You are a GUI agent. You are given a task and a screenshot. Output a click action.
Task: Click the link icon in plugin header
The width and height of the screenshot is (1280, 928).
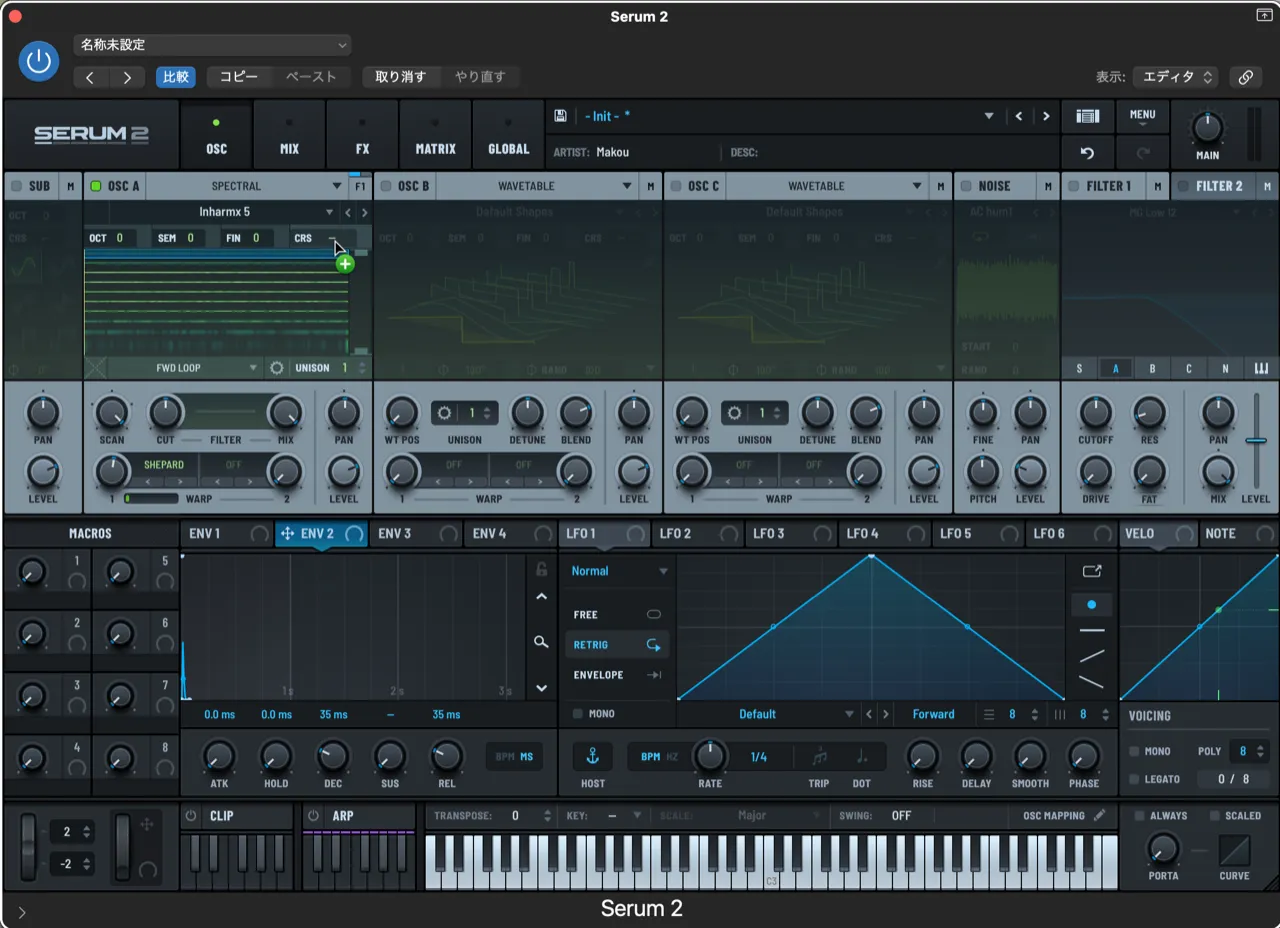pyautogui.click(x=1245, y=77)
